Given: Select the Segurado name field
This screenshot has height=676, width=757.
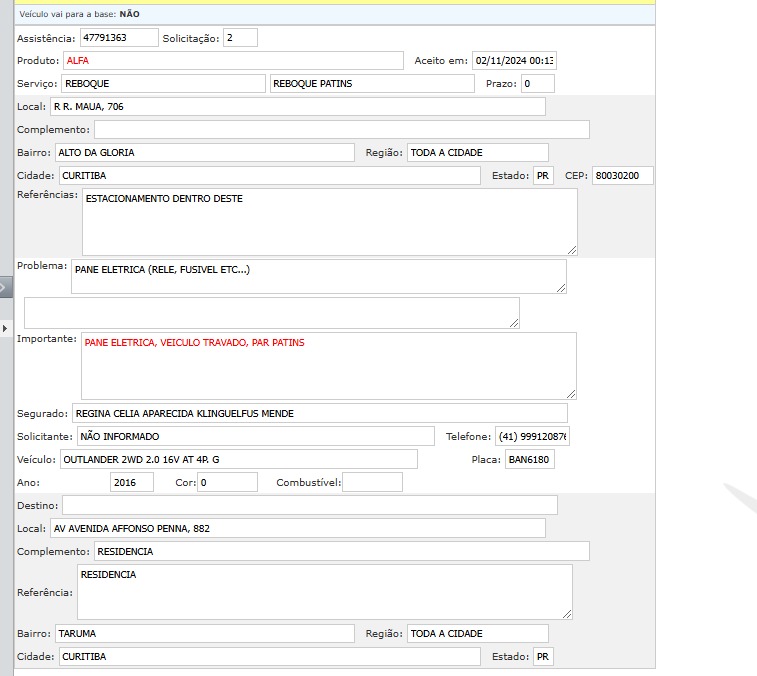Looking at the screenshot, I should coord(319,413).
